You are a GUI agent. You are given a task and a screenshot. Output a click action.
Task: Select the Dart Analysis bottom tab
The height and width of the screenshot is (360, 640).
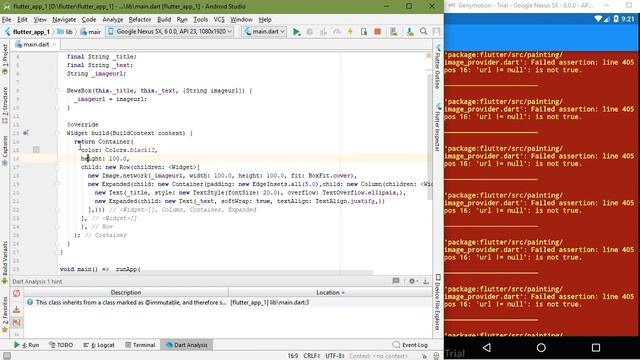187,345
